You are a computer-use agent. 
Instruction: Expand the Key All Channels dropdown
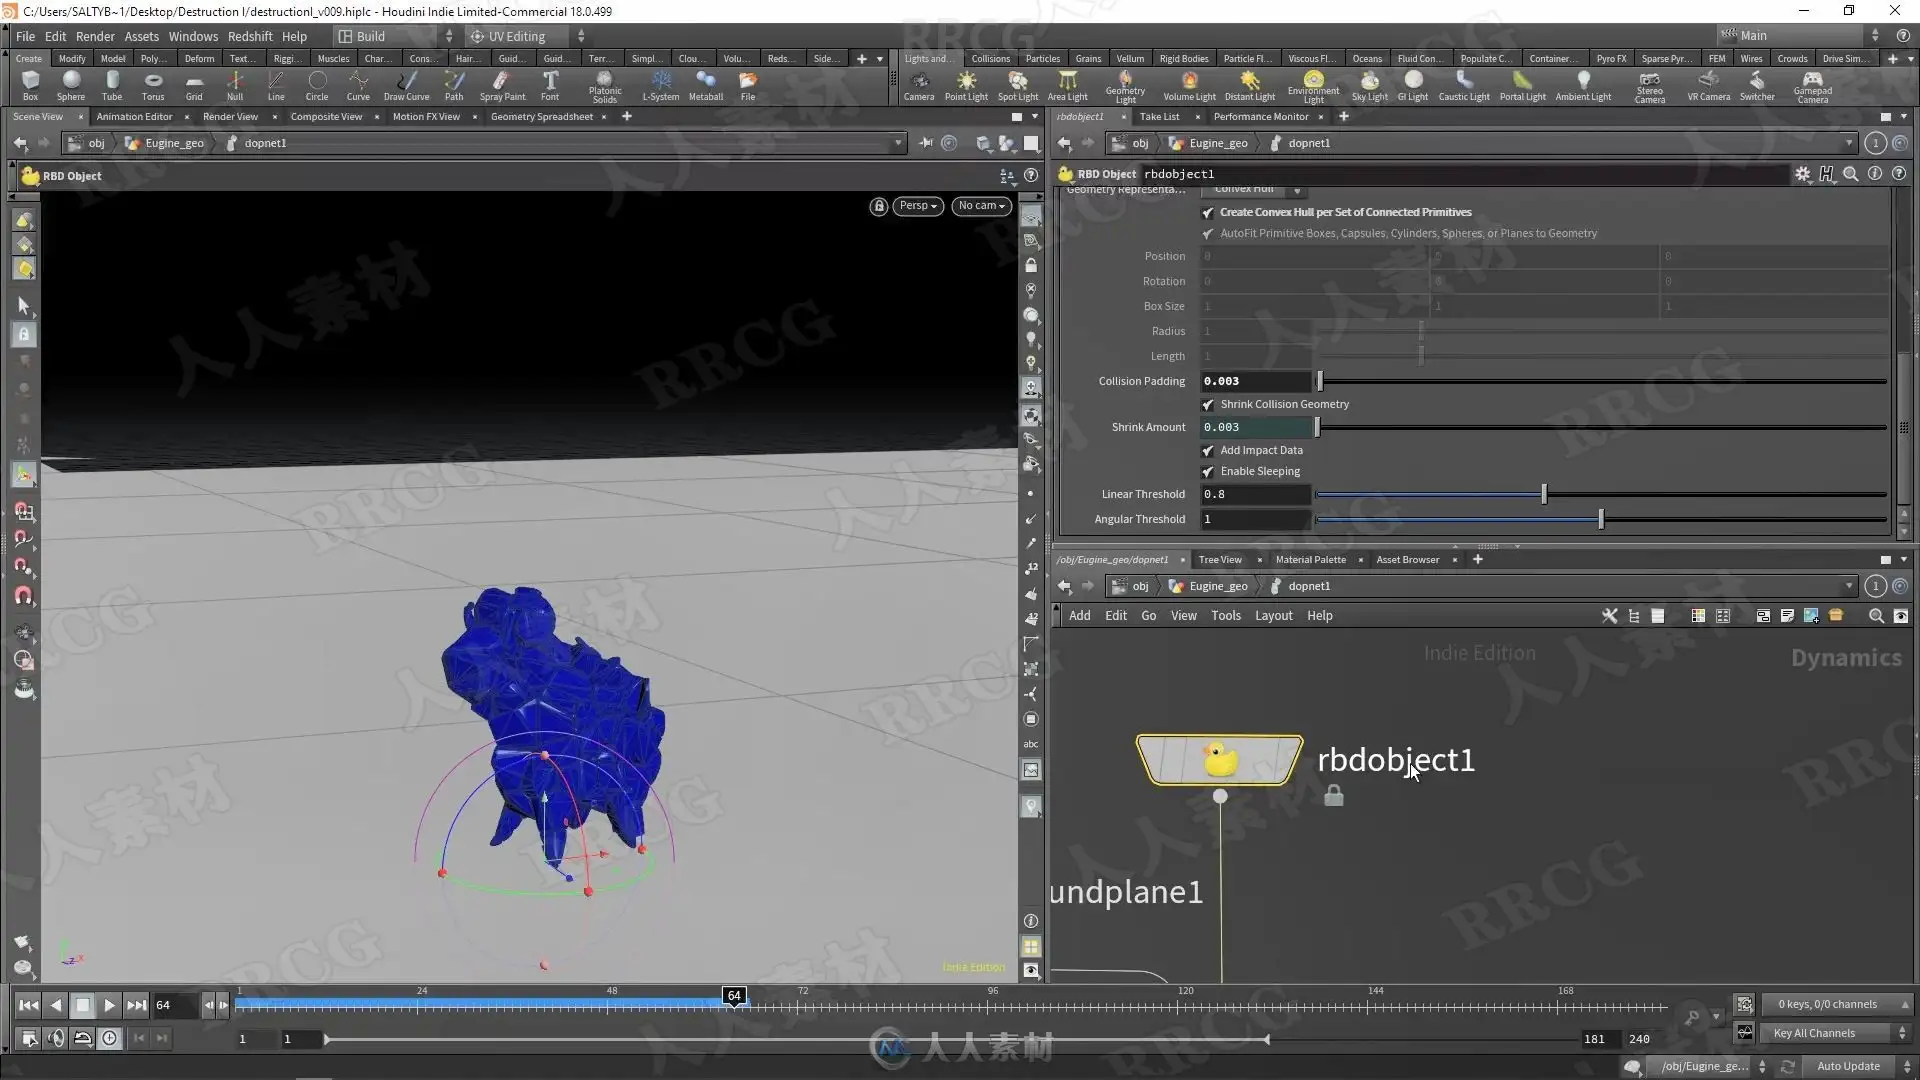(x=1838, y=1033)
